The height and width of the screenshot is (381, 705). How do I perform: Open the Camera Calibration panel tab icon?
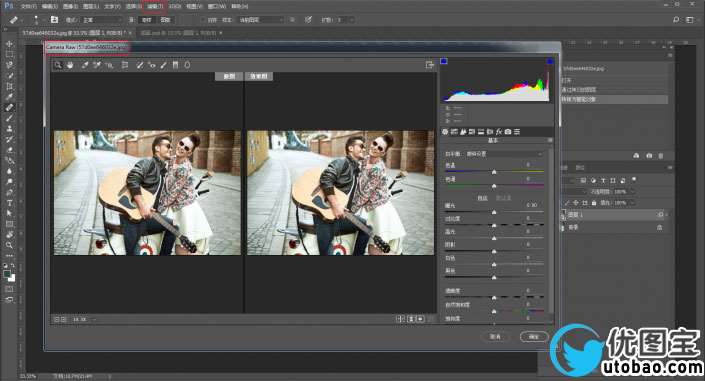click(508, 131)
